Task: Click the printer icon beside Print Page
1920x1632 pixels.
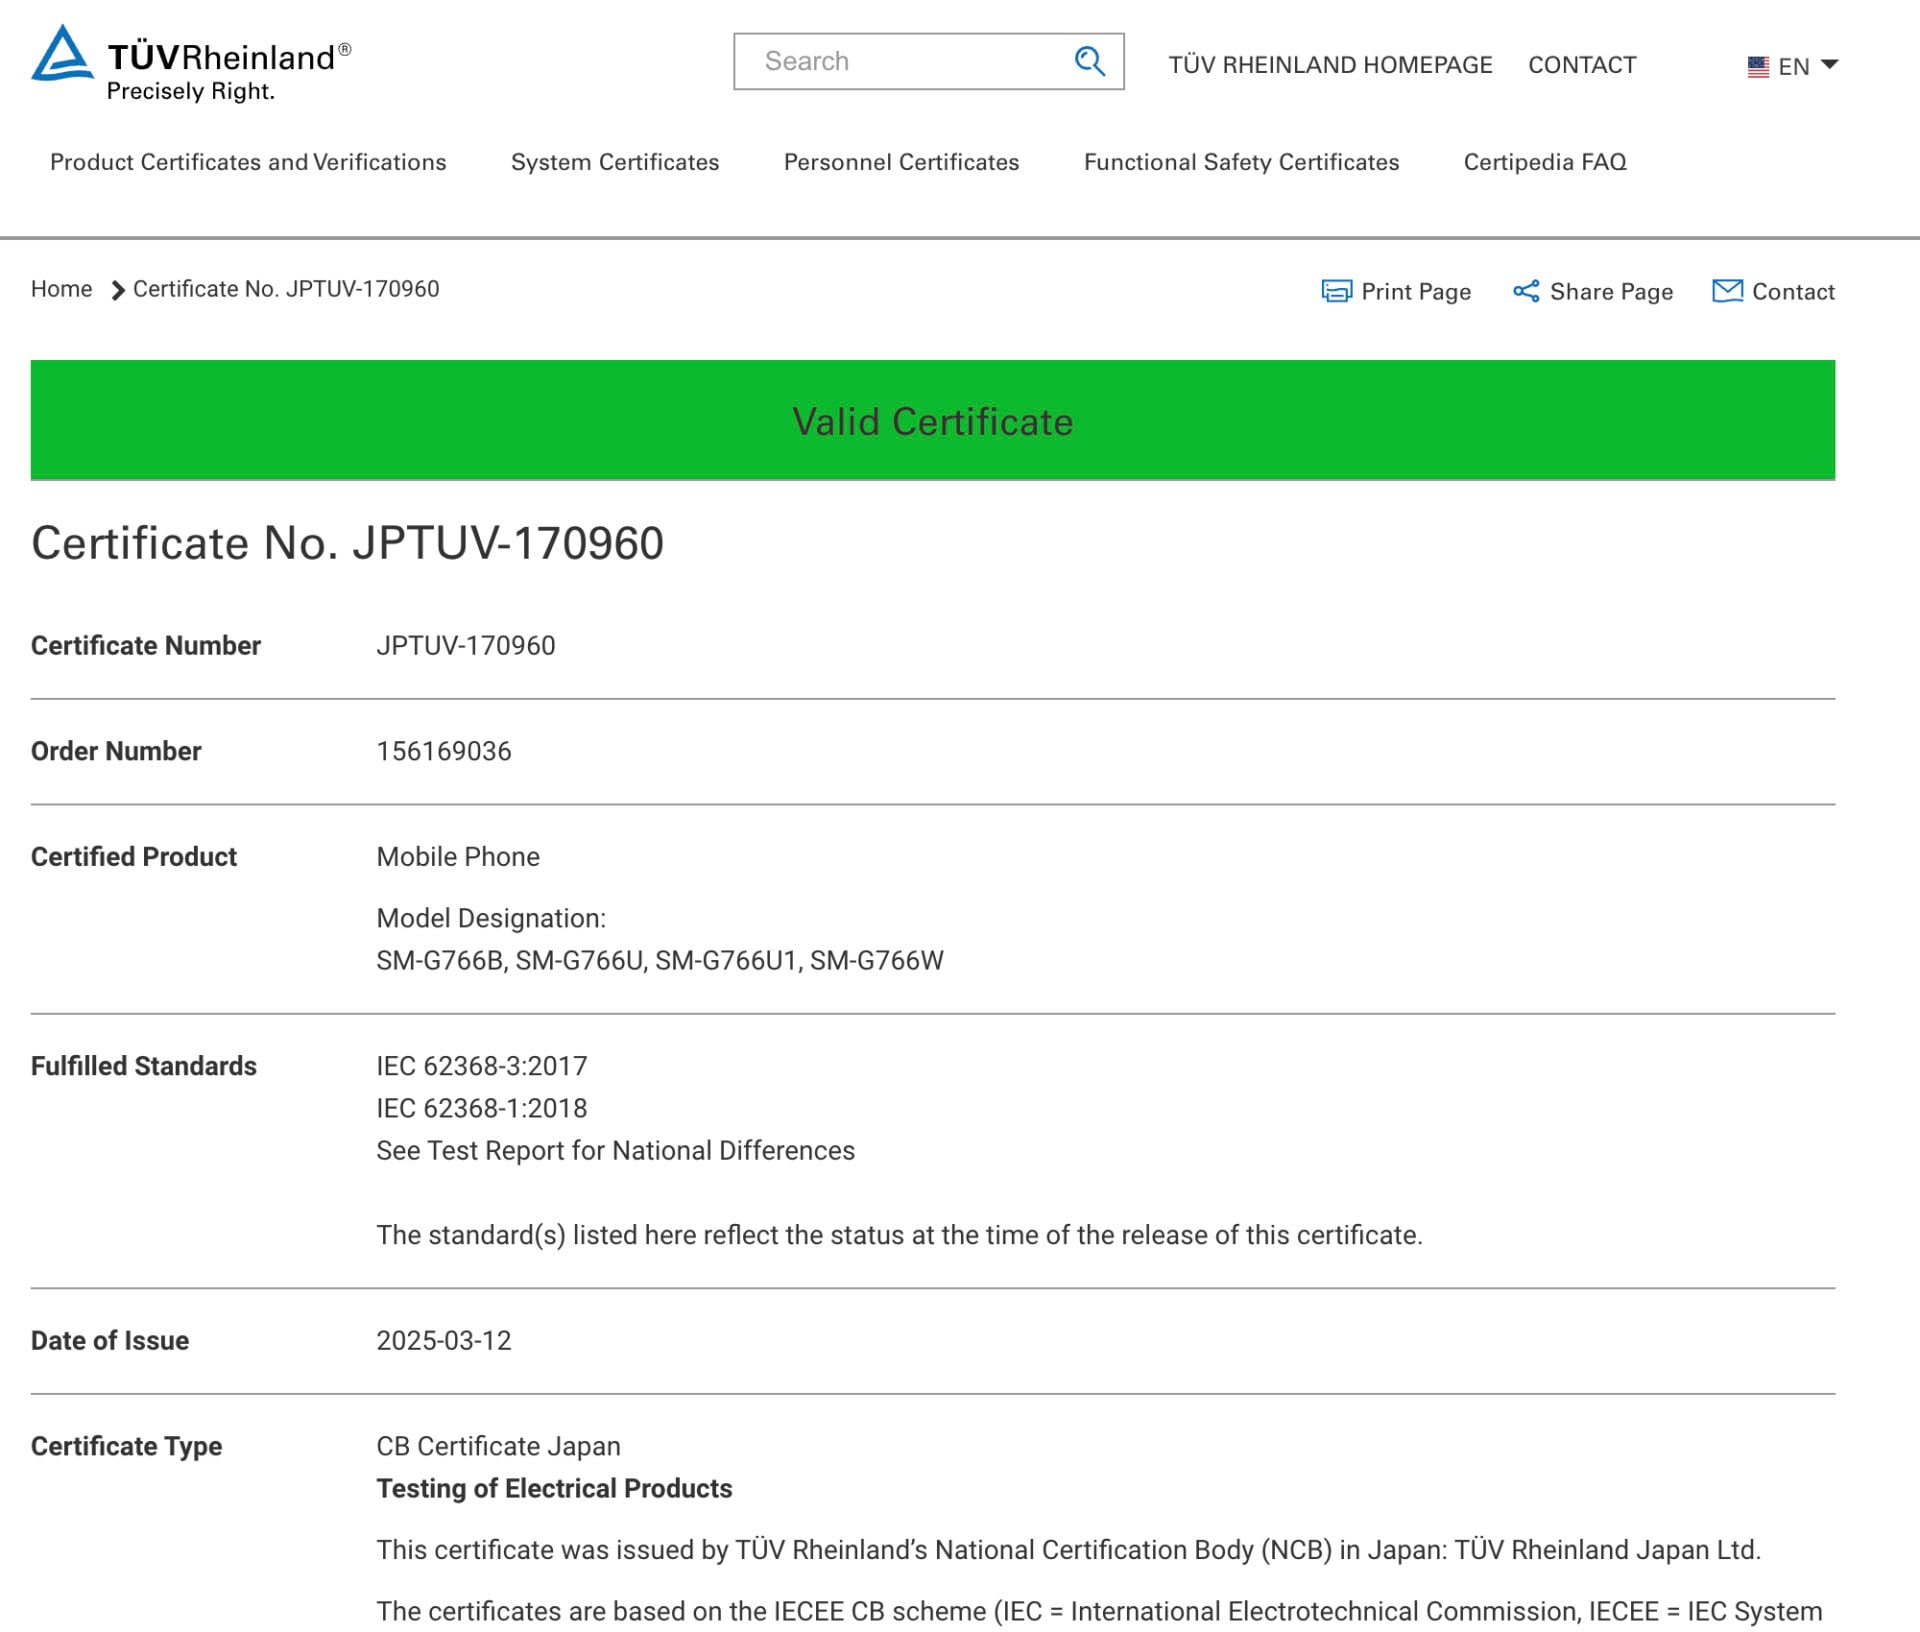Action: 1336,291
